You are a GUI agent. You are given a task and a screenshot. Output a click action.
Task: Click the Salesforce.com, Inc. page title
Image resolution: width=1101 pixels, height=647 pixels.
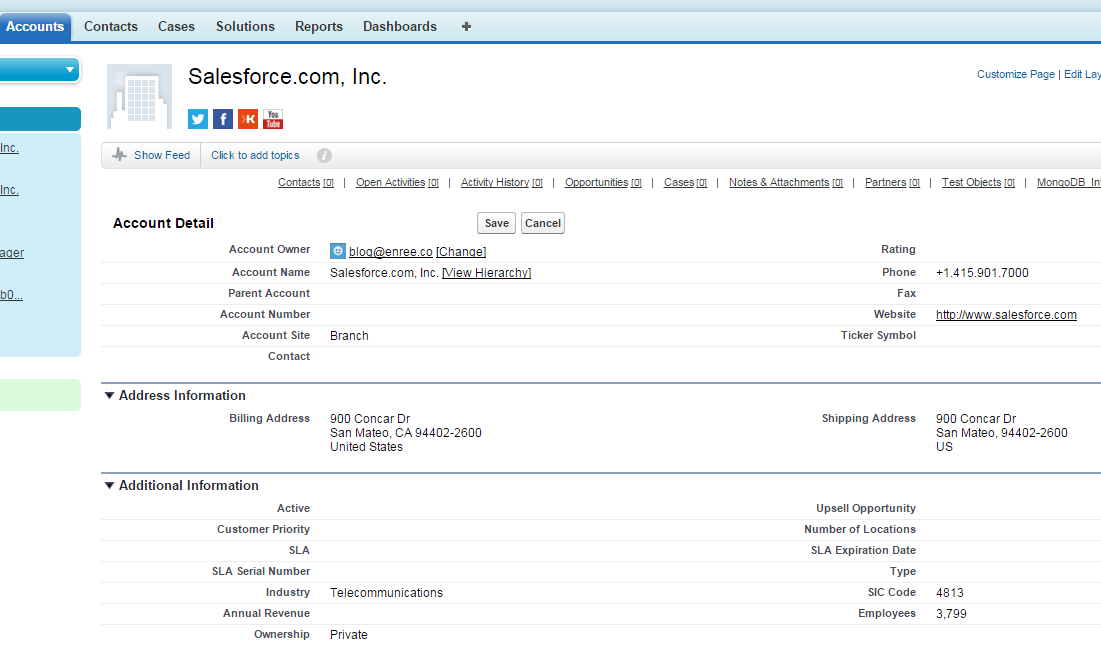pyautogui.click(x=287, y=77)
